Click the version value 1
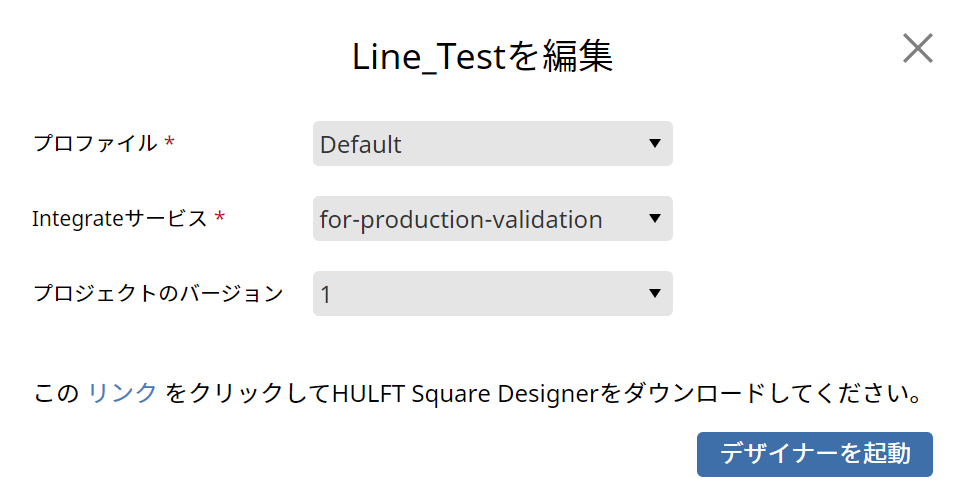Screen dimensions: 965x503 [326, 294]
